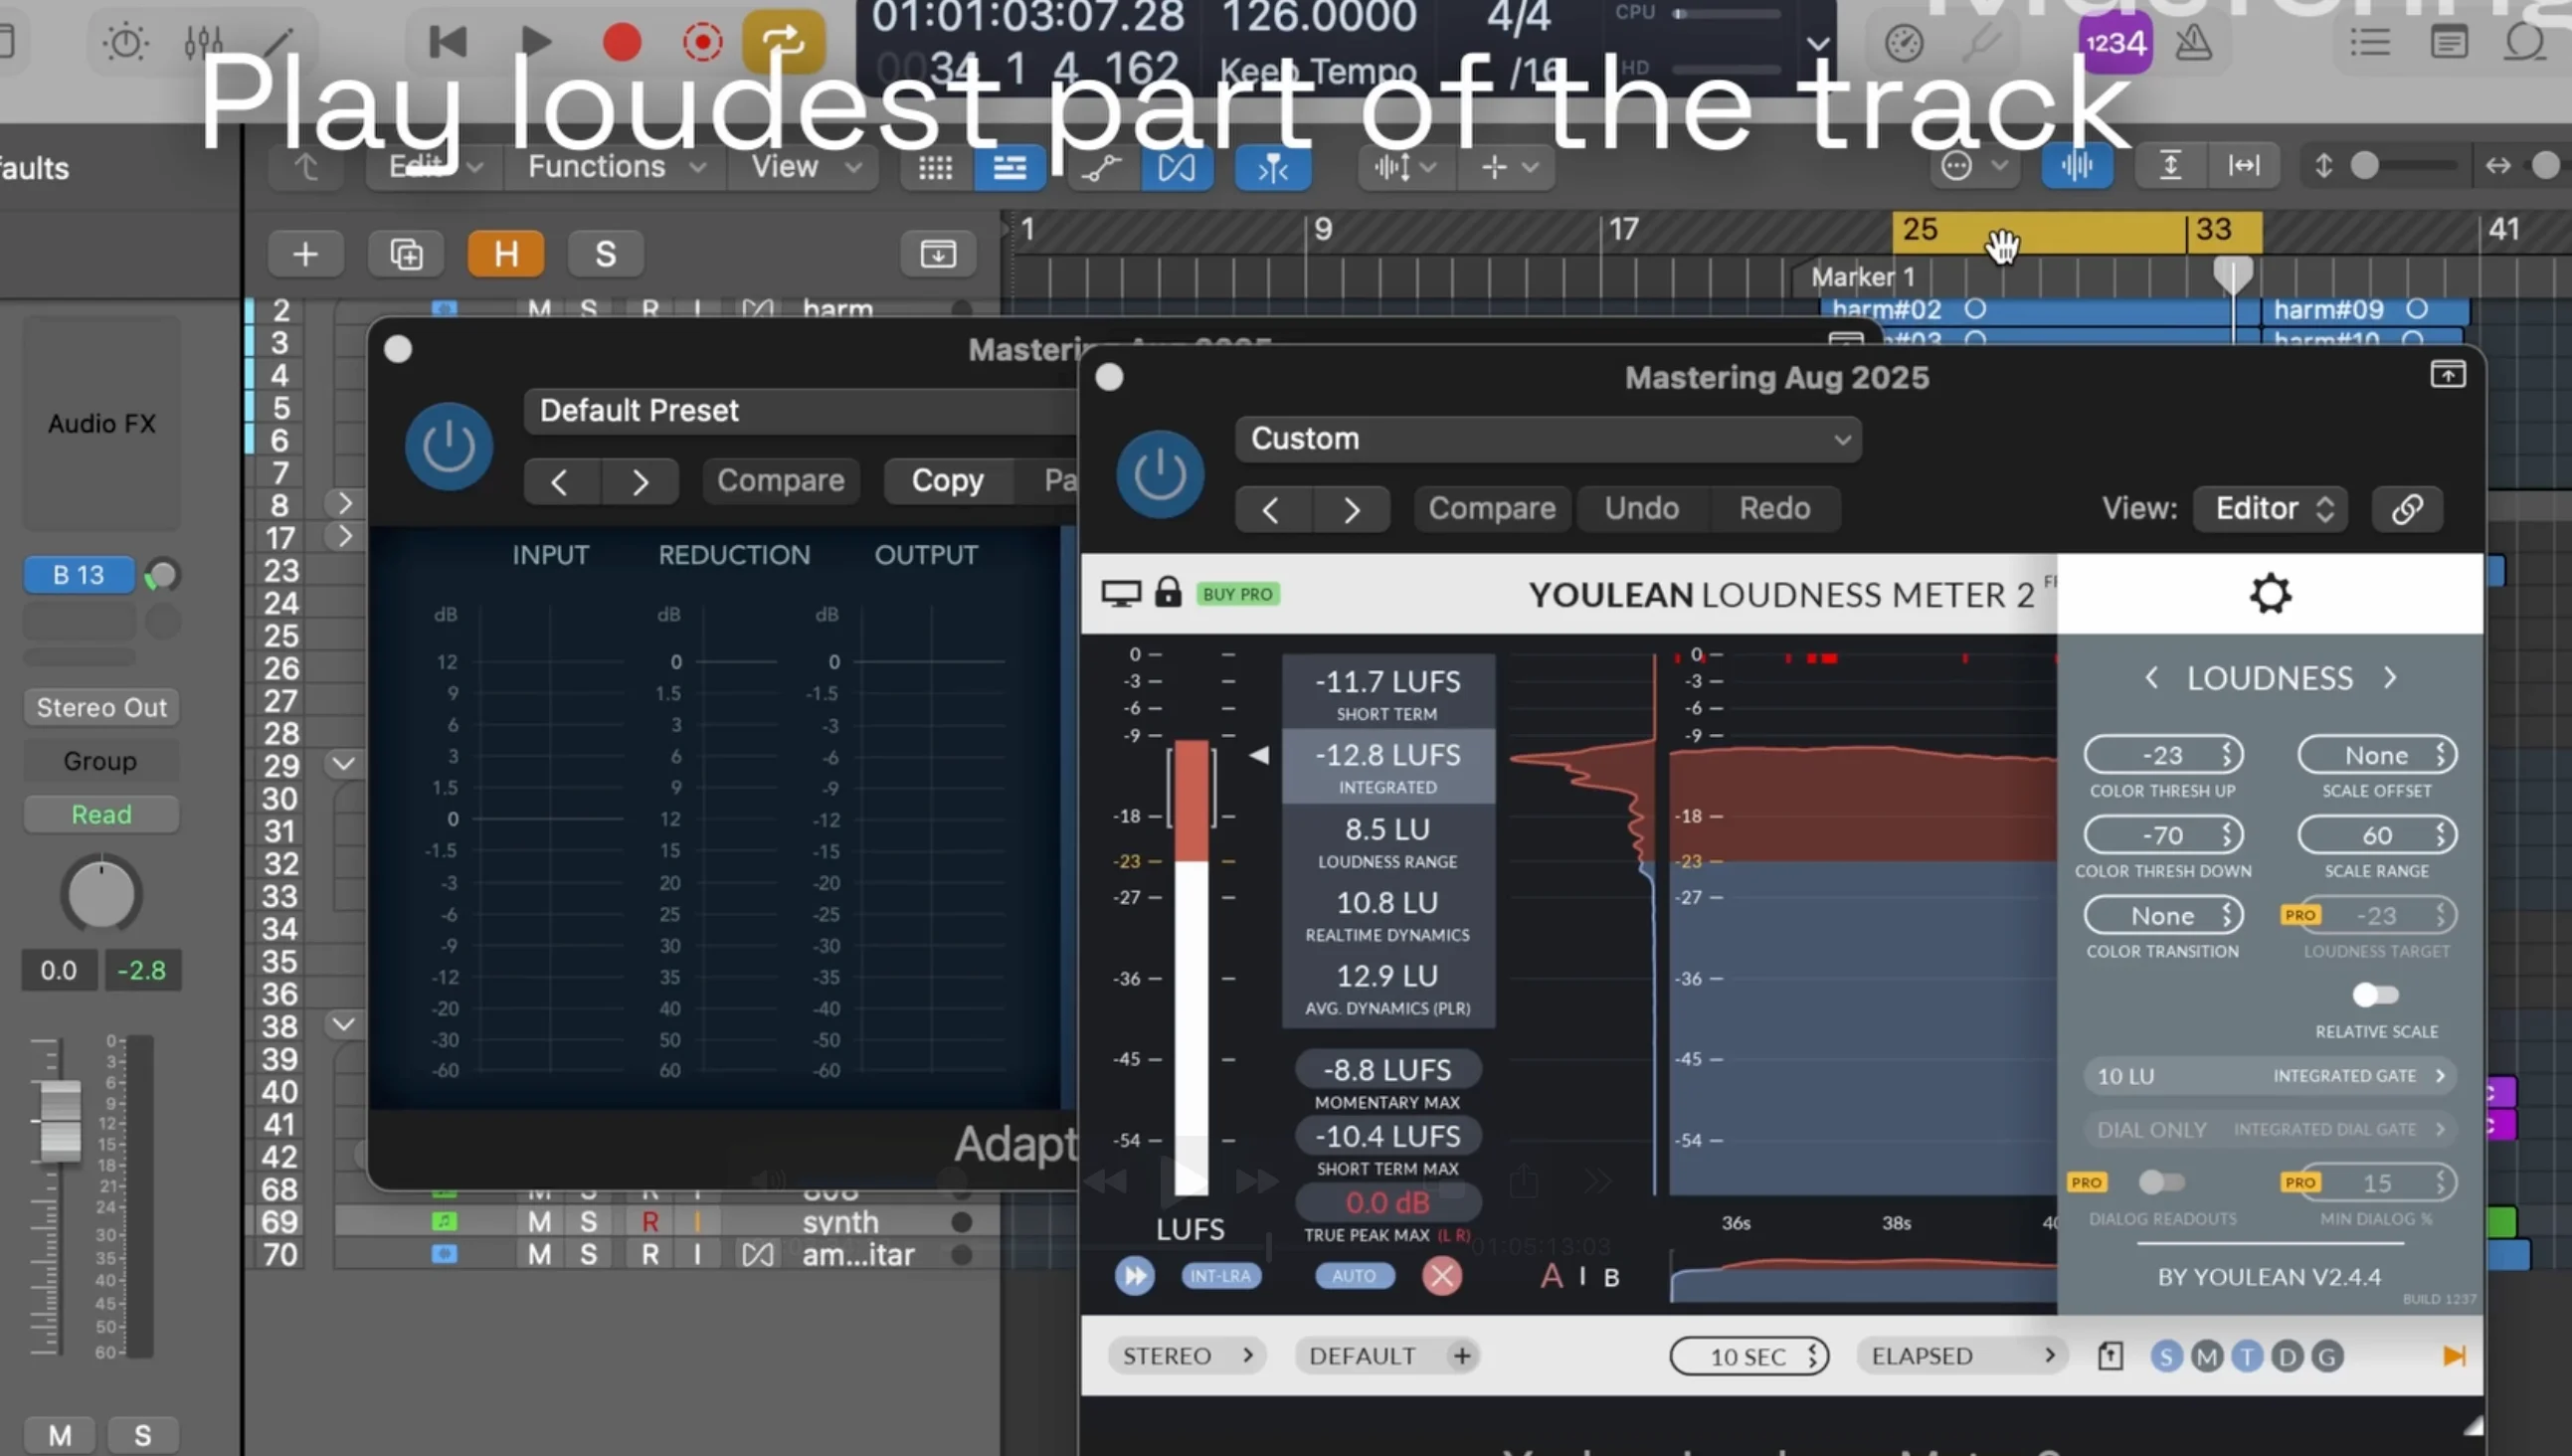This screenshot has height=1456, width=2572.
Task: Click the Compare button in Mastering plugin
Action: click(780, 480)
